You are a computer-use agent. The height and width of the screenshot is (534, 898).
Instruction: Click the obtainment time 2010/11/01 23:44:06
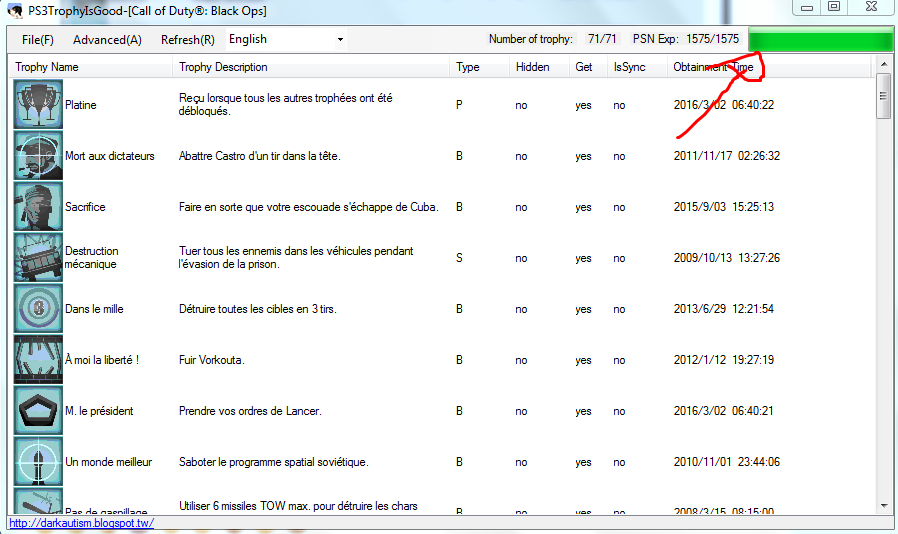[x=727, y=462]
